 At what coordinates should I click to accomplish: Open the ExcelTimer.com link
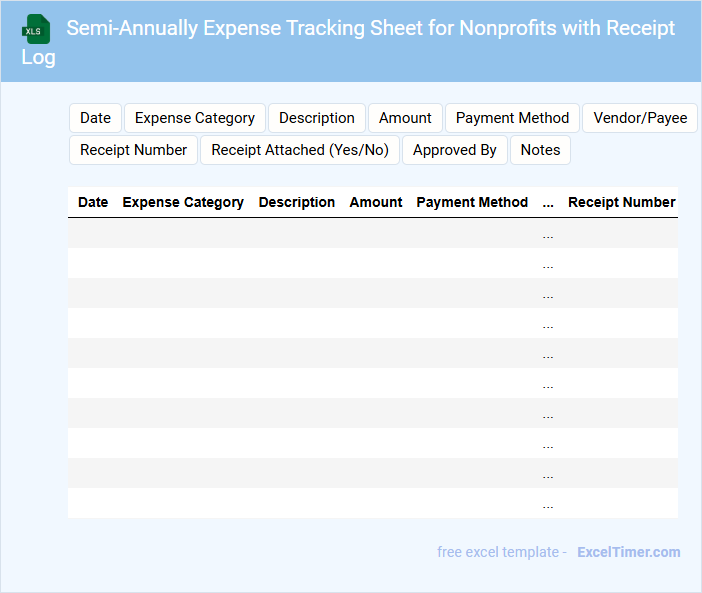(628, 552)
